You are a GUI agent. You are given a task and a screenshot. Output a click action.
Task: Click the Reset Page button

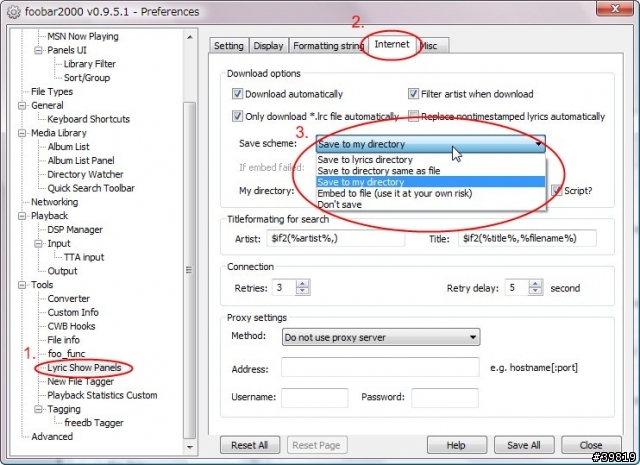(317, 445)
